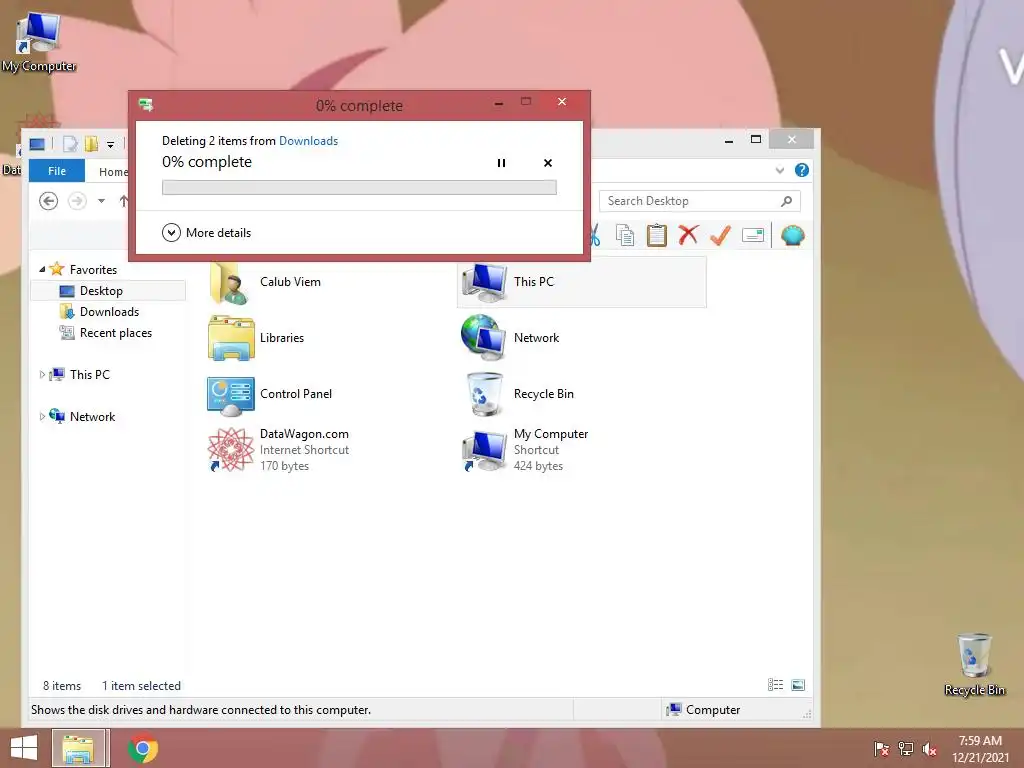Screen dimensions: 1024x768
Task: Click the network tray icon
Action: point(906,749)
